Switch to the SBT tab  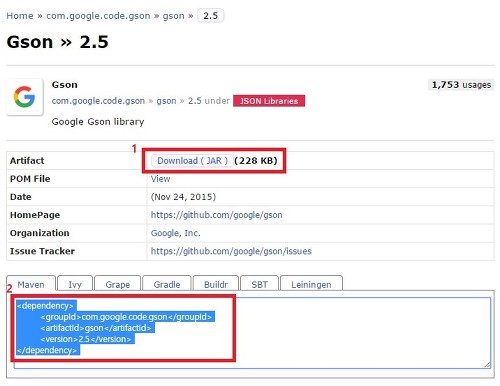(259, 284)
